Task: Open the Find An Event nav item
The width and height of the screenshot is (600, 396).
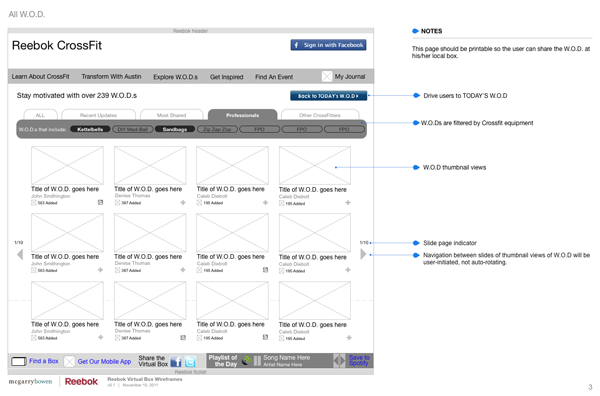Action: coord(274,77)
